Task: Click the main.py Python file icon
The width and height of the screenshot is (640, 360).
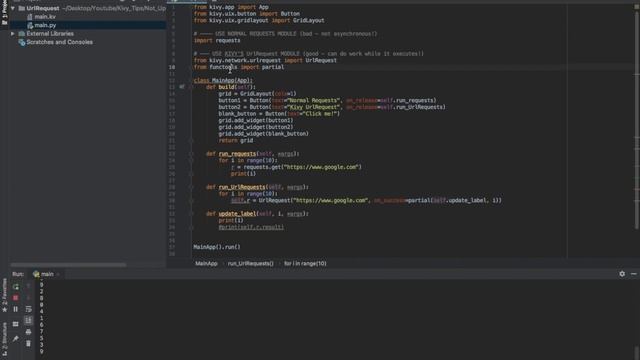Action: (x=30, y=25)
